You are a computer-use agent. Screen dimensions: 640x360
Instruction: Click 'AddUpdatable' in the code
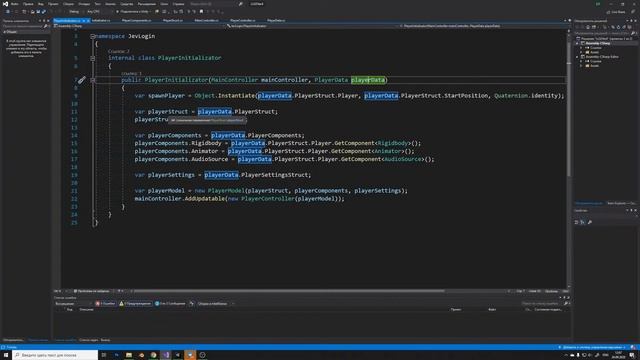(204, 199)
